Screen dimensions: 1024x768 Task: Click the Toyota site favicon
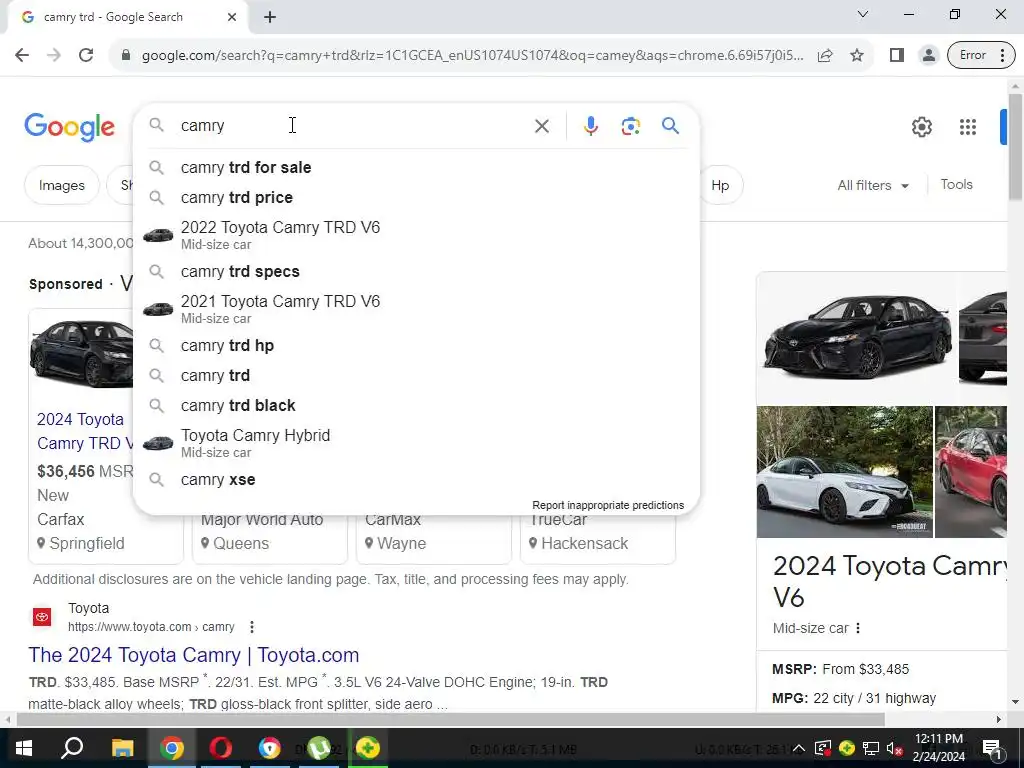[42, 616]
